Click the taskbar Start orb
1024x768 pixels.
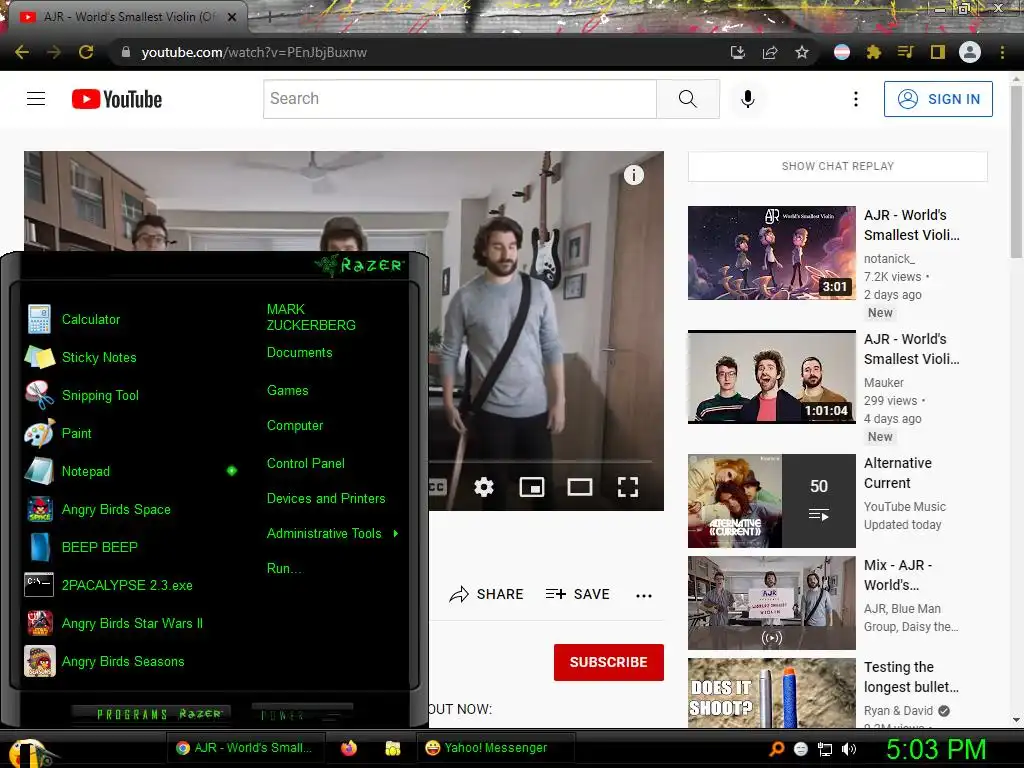(29, 752)
